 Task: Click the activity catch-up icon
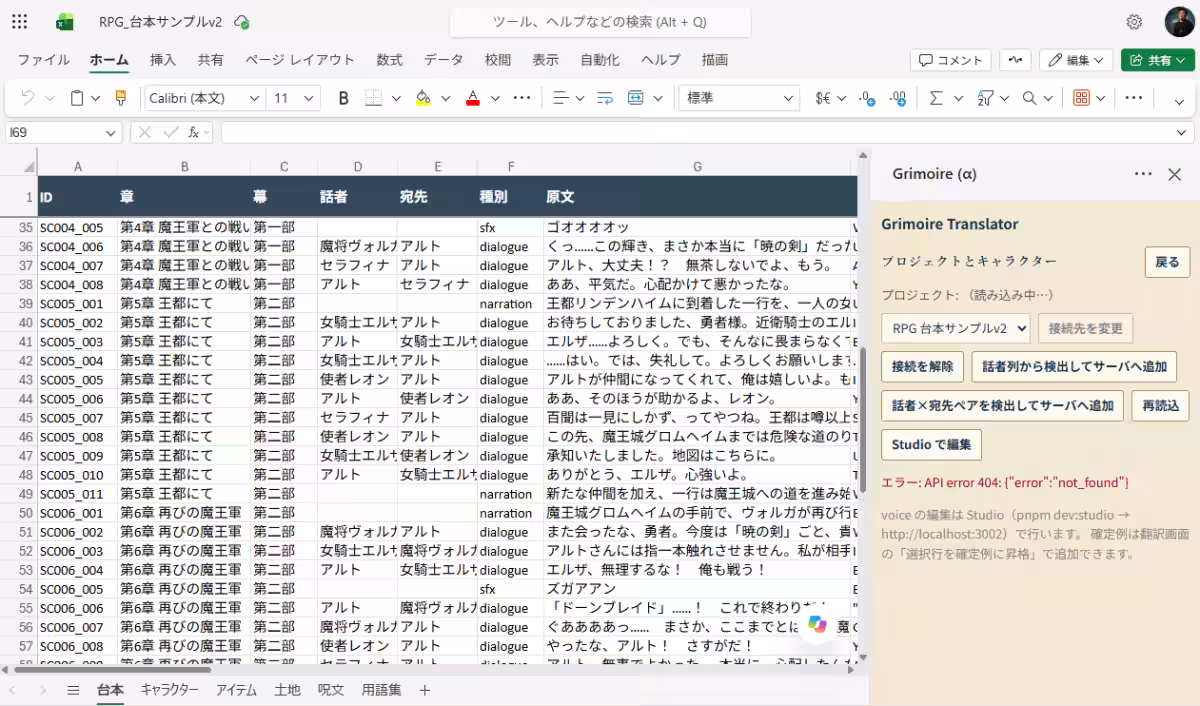1015,60
